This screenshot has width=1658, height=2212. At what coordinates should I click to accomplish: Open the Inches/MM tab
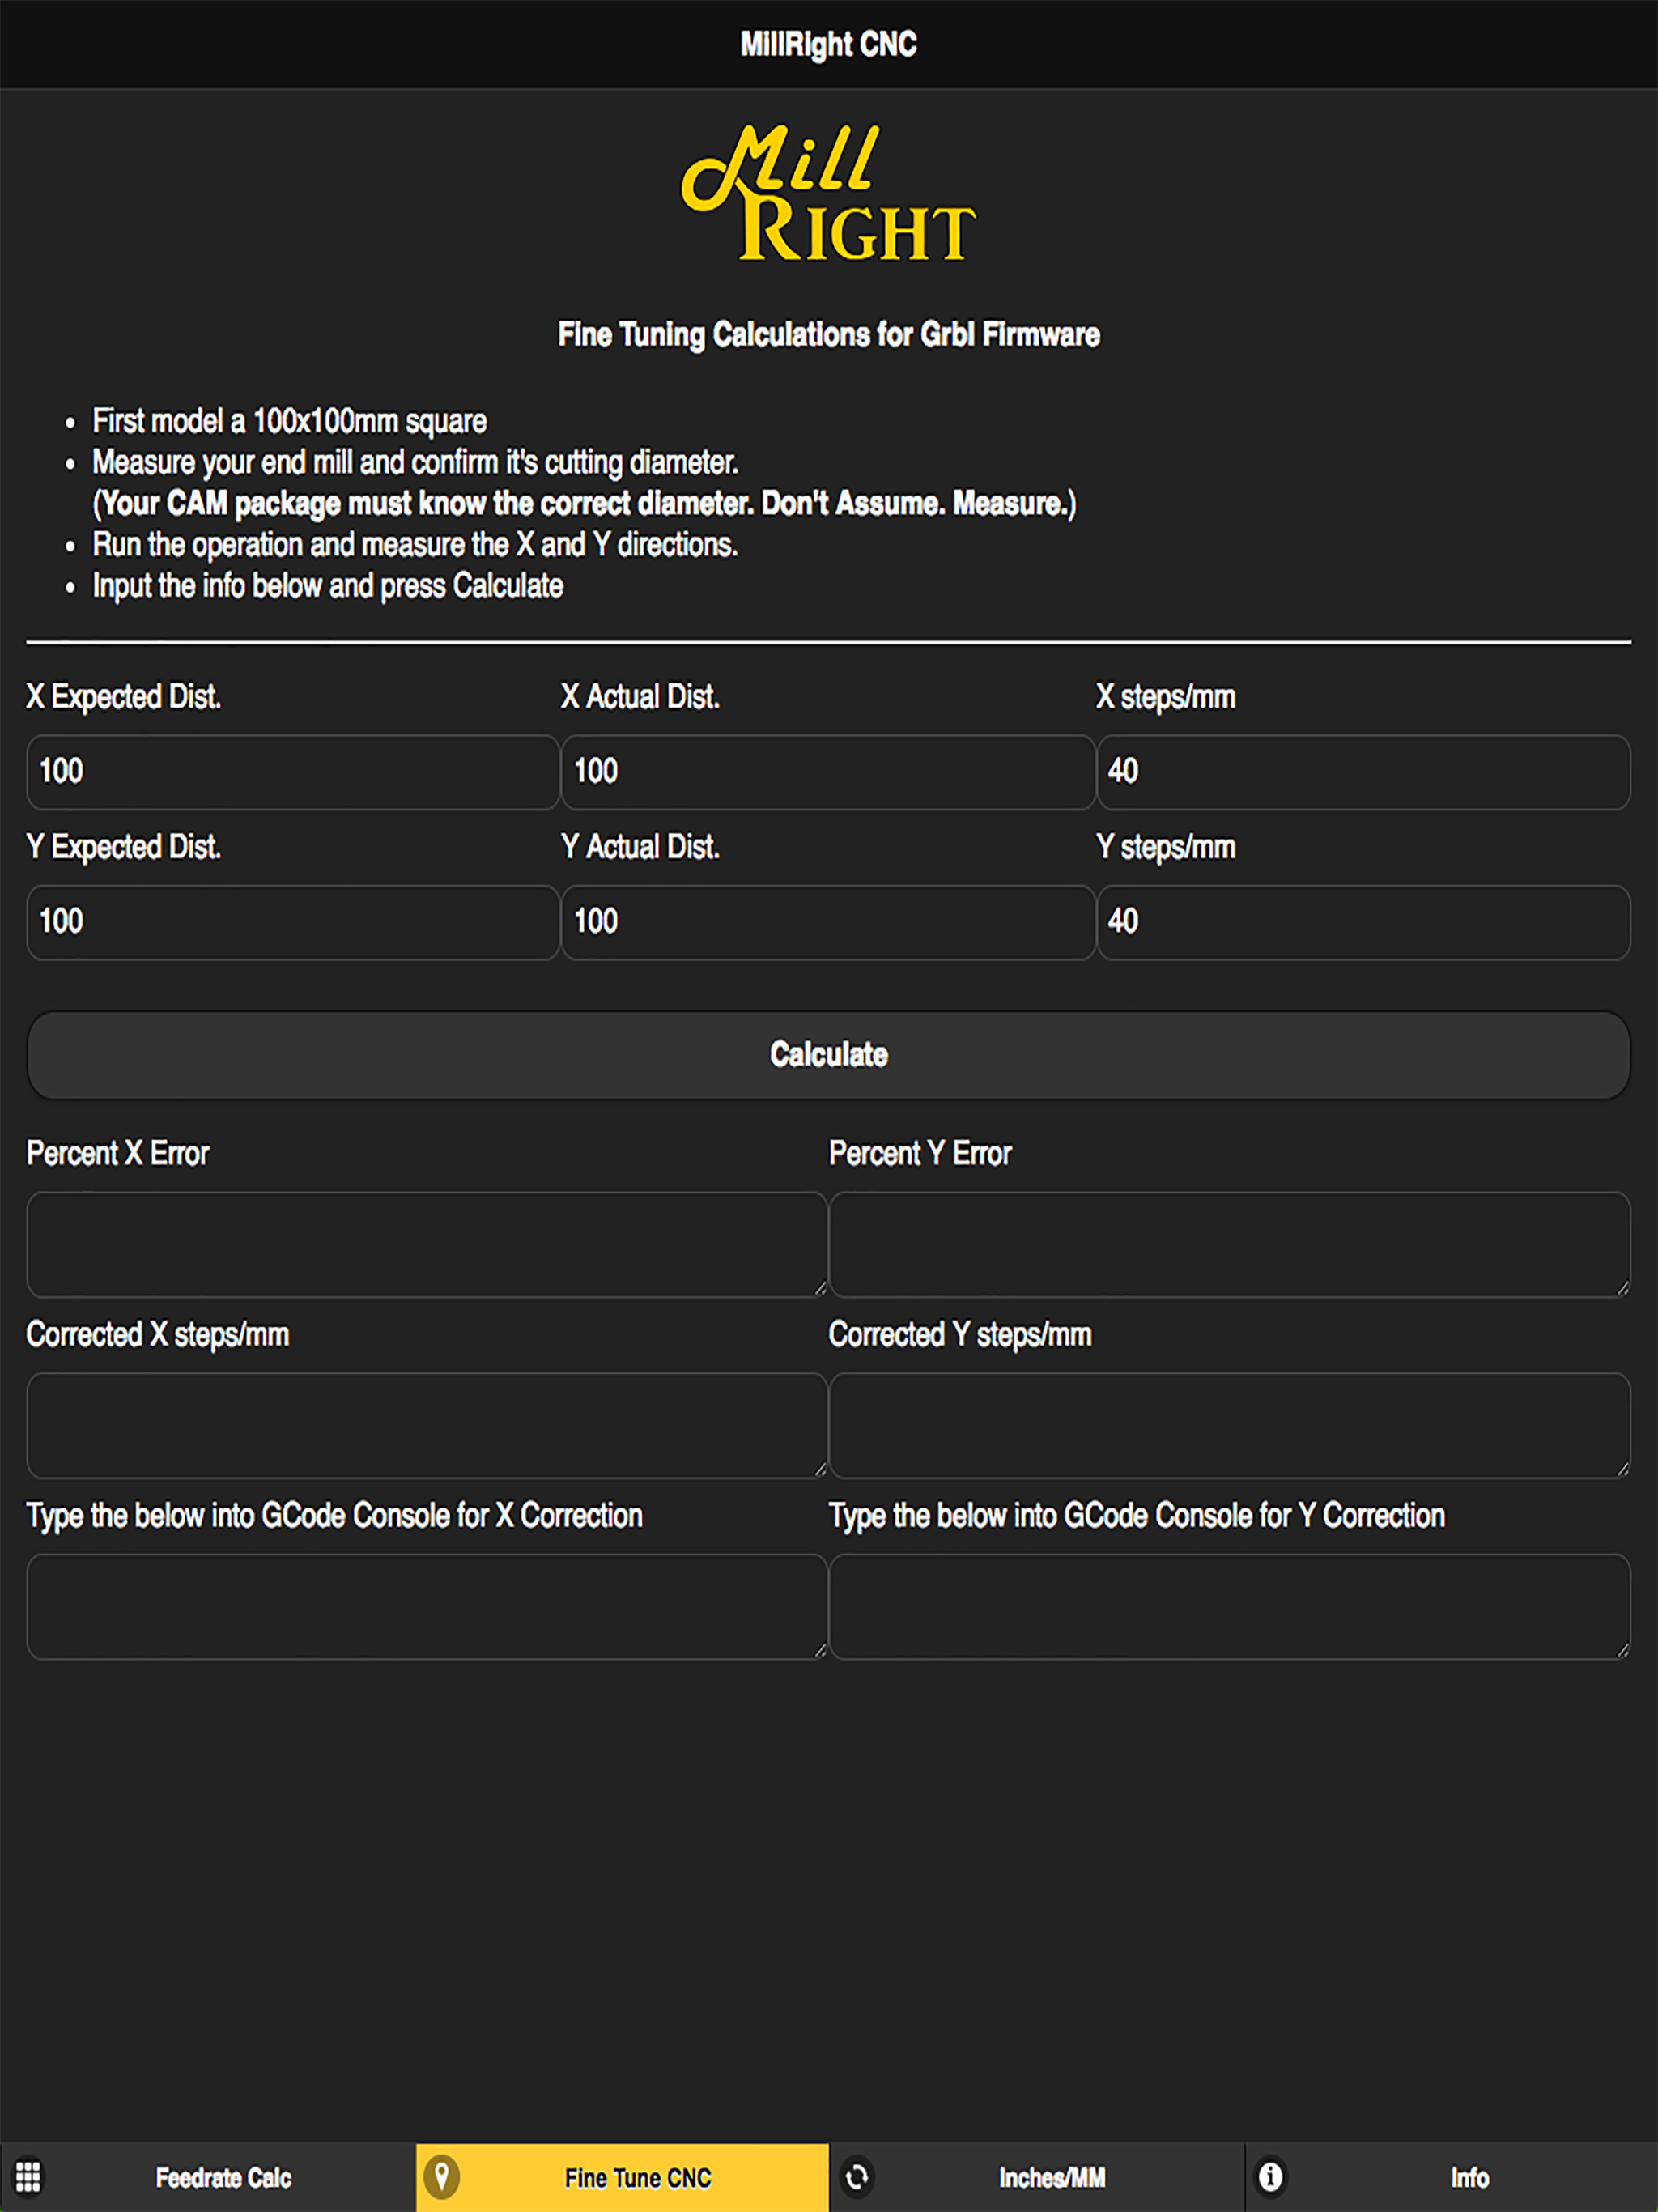click(x=1036, y=2177)
